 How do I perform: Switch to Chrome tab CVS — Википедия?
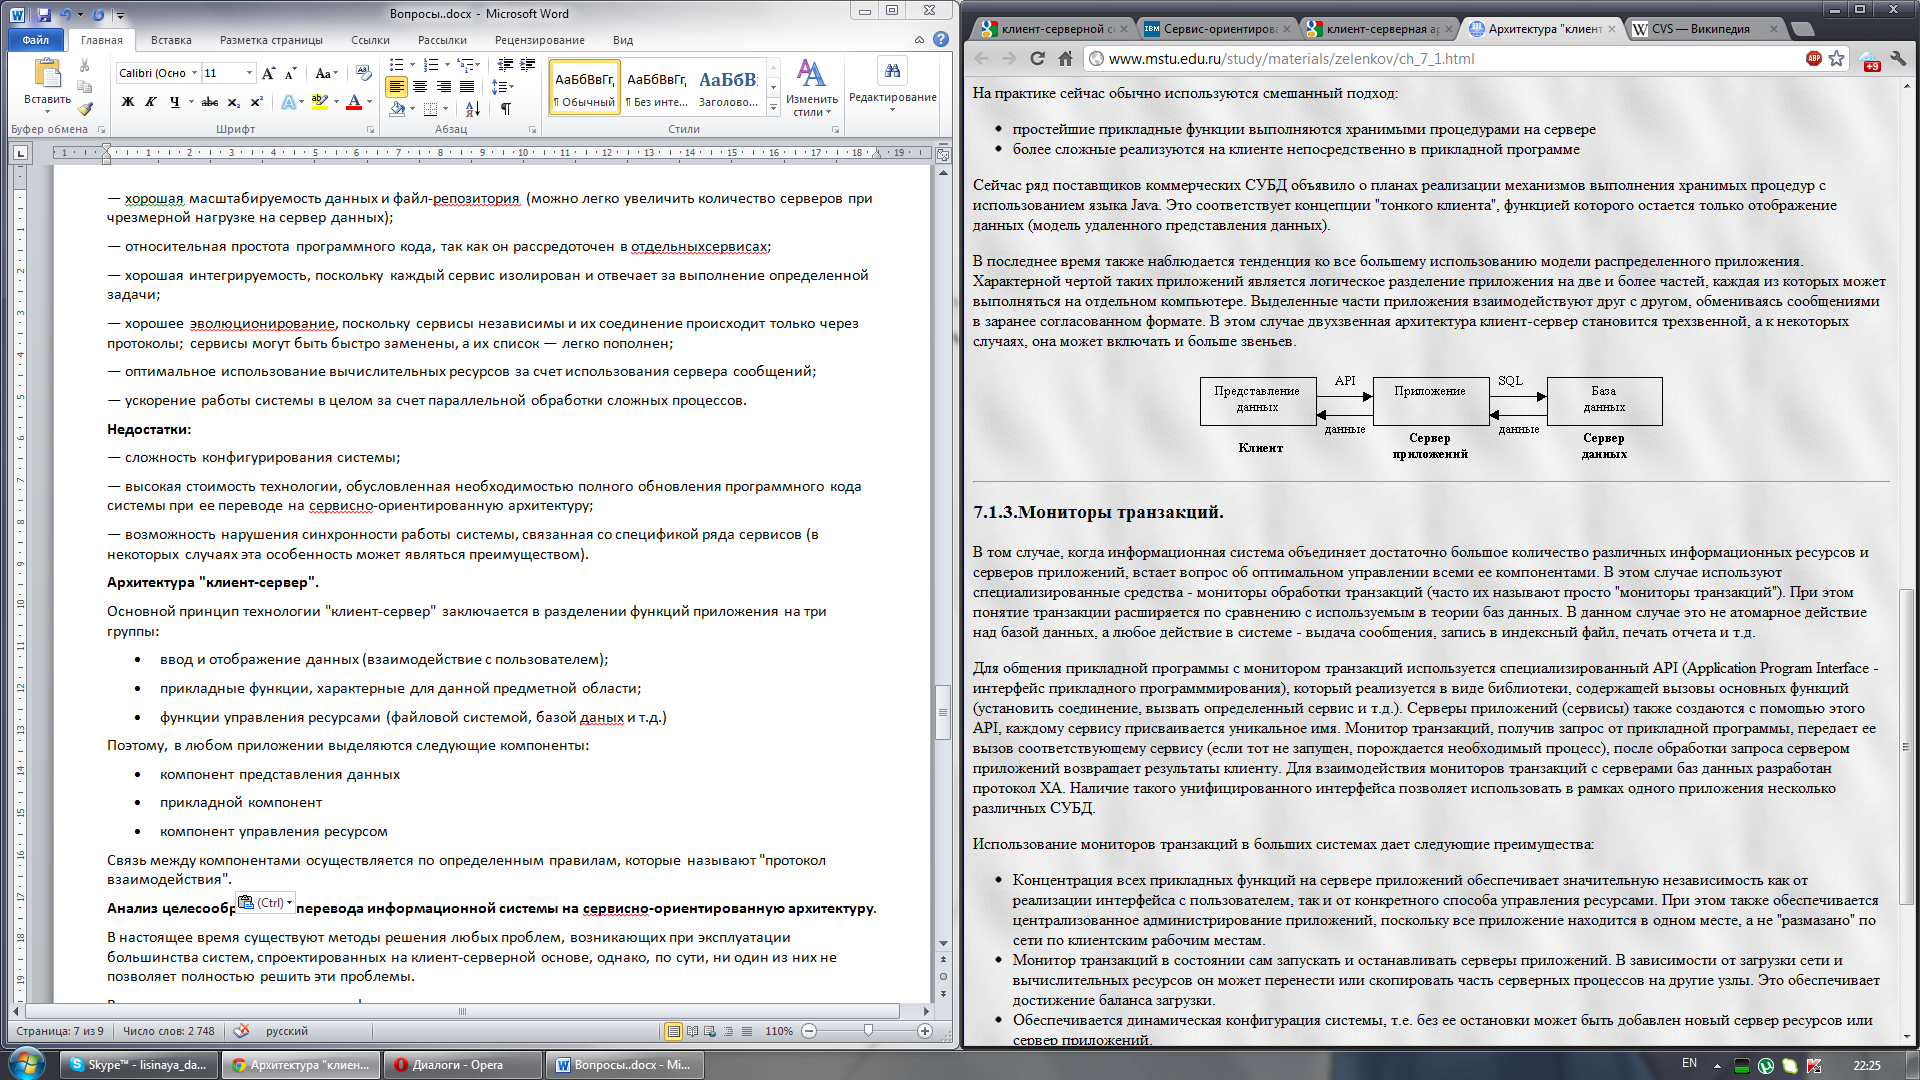1703,29
